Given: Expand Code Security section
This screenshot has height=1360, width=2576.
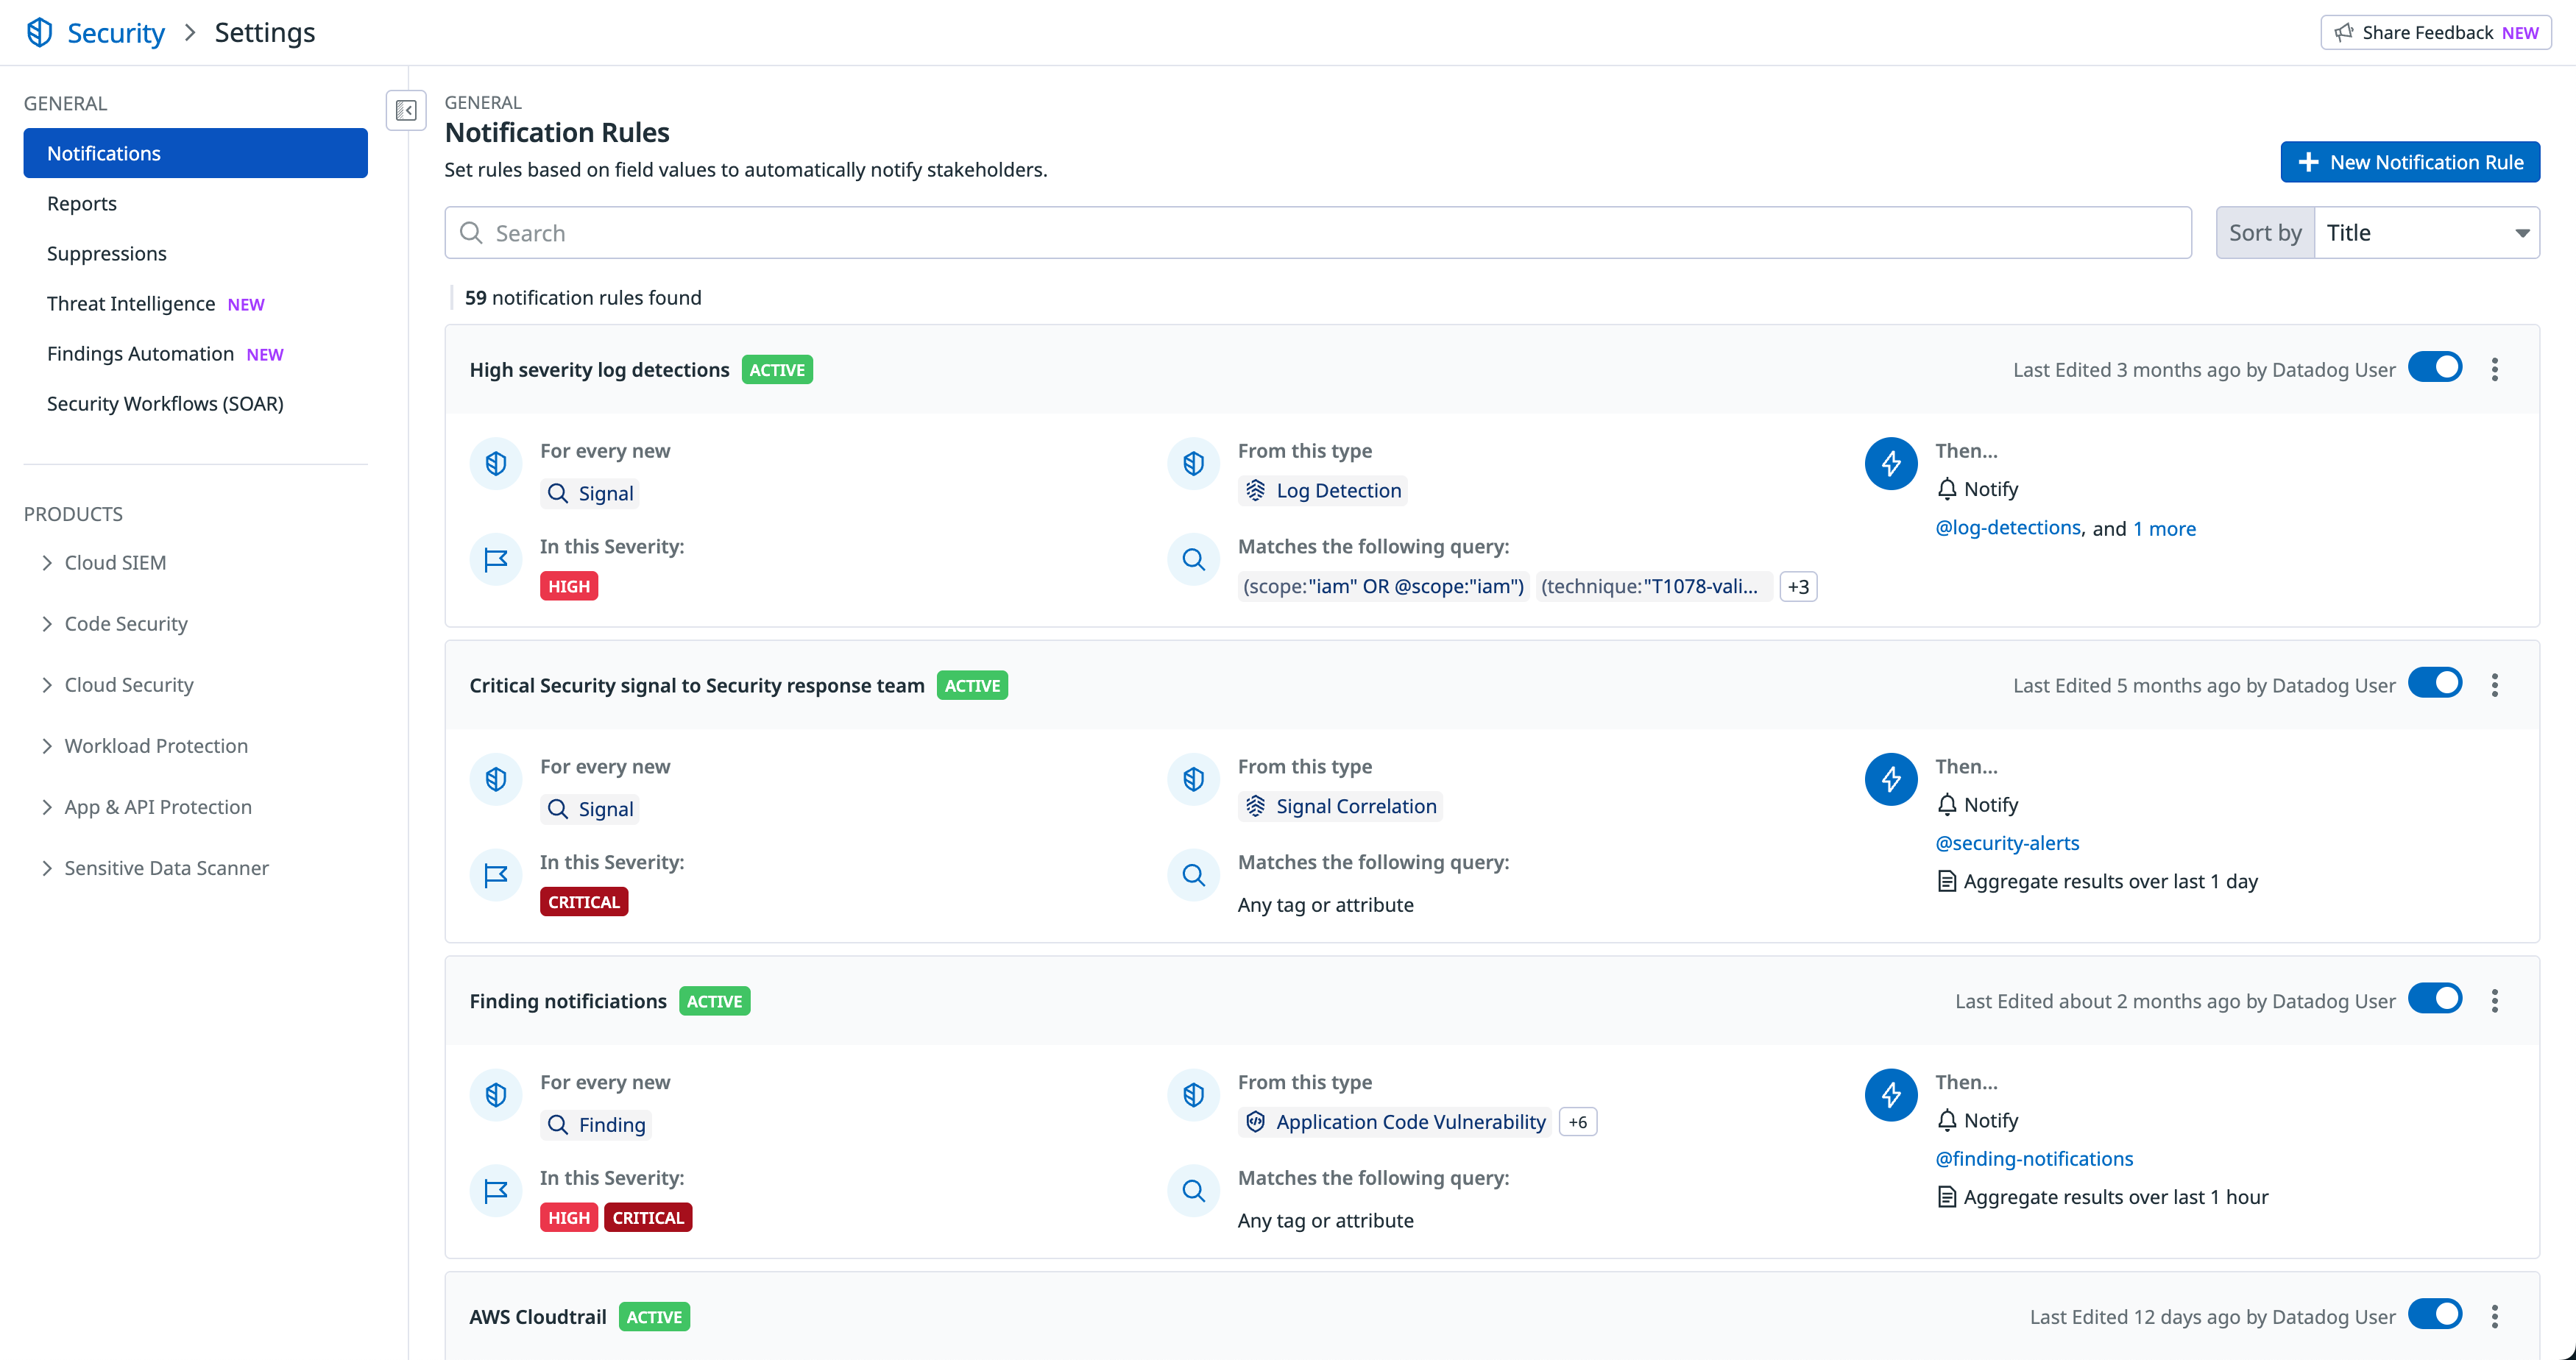Looking at the screenshot, I should (115, 624).
